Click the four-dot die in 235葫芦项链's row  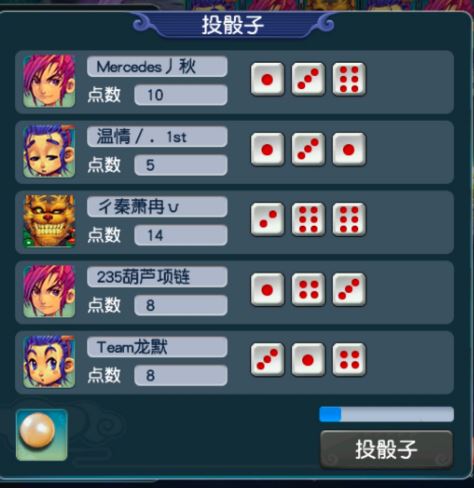click(308, 289)
